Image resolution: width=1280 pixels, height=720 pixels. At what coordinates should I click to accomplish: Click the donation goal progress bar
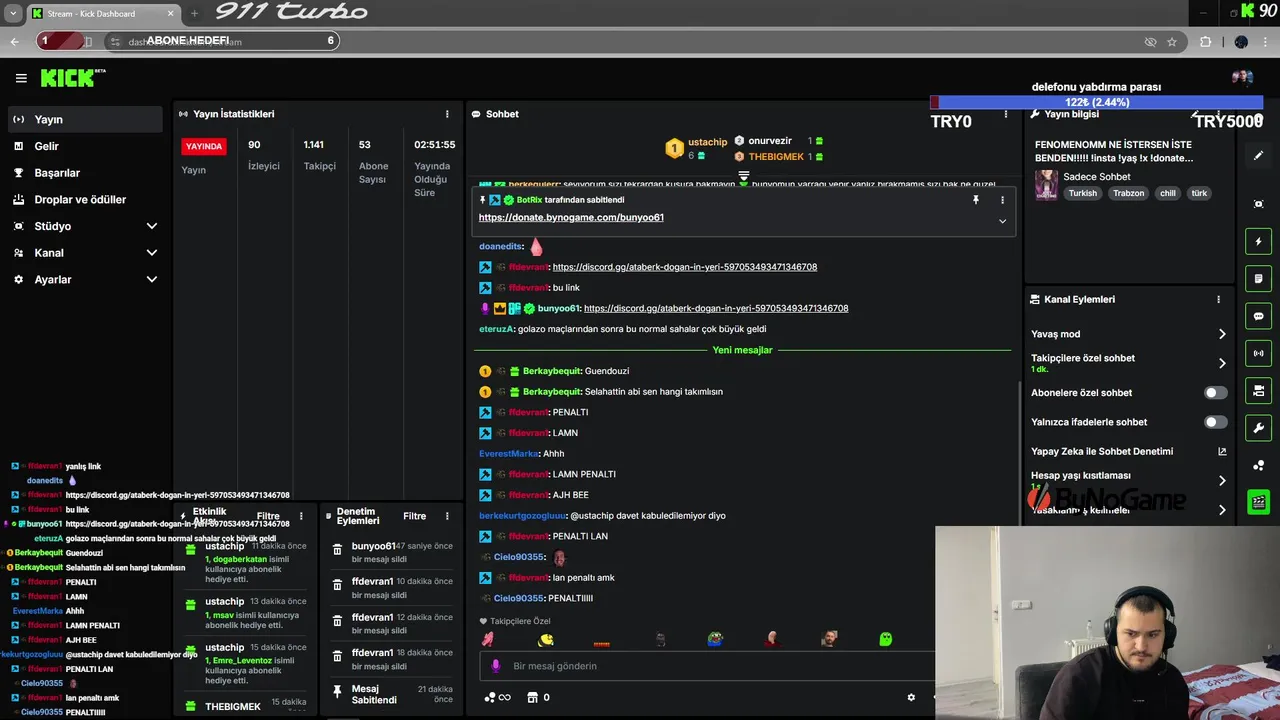click(x=1097, y=102)
